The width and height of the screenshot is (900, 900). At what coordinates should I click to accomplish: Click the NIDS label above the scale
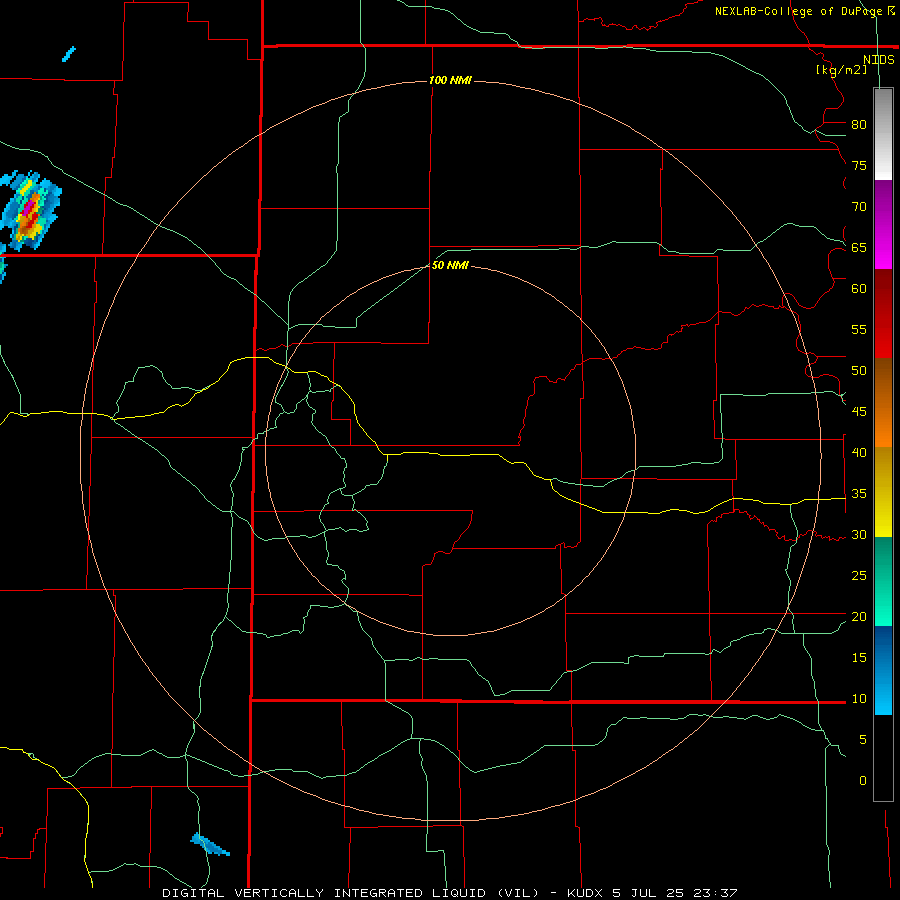[878, 60]
